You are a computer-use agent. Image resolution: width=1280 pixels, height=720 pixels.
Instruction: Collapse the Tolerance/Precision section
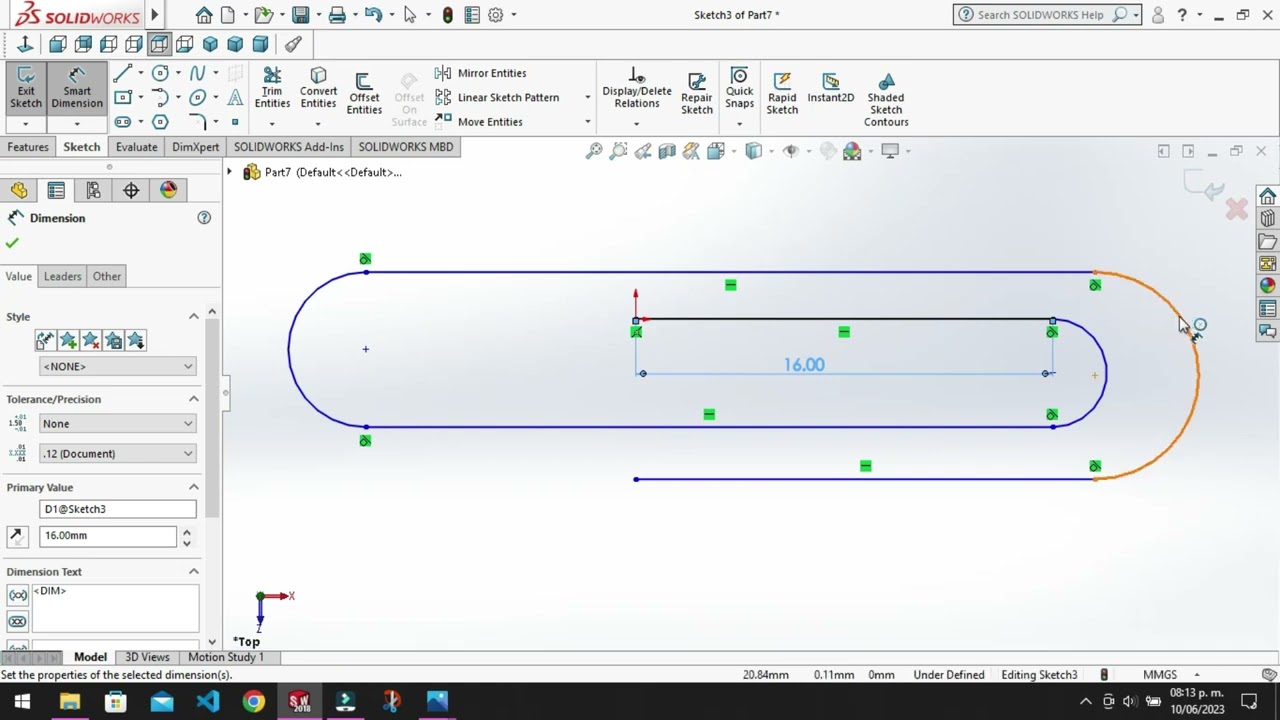pyautogui.click(x=194, y=399)
